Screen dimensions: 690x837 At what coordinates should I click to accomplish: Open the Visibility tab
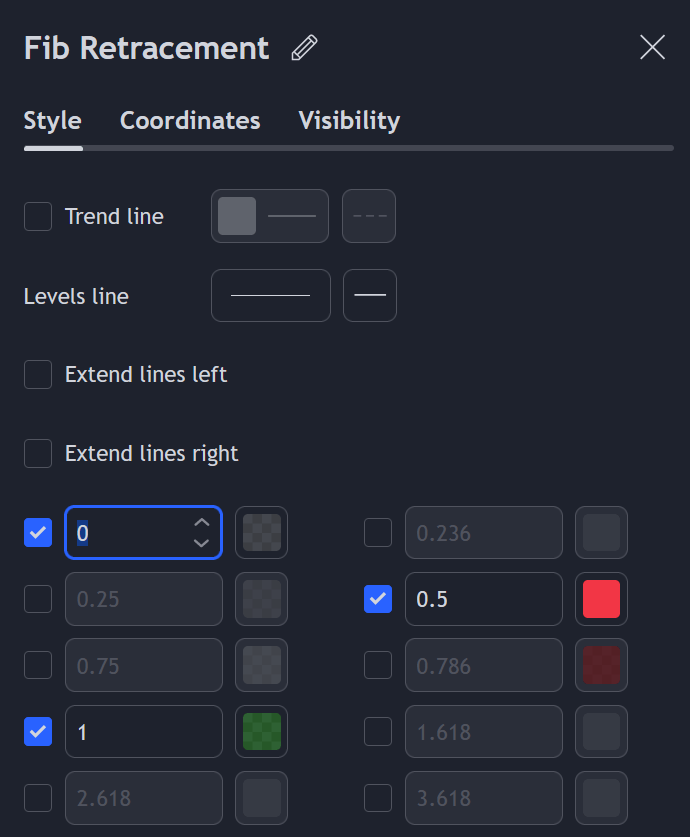click(349, 121)
